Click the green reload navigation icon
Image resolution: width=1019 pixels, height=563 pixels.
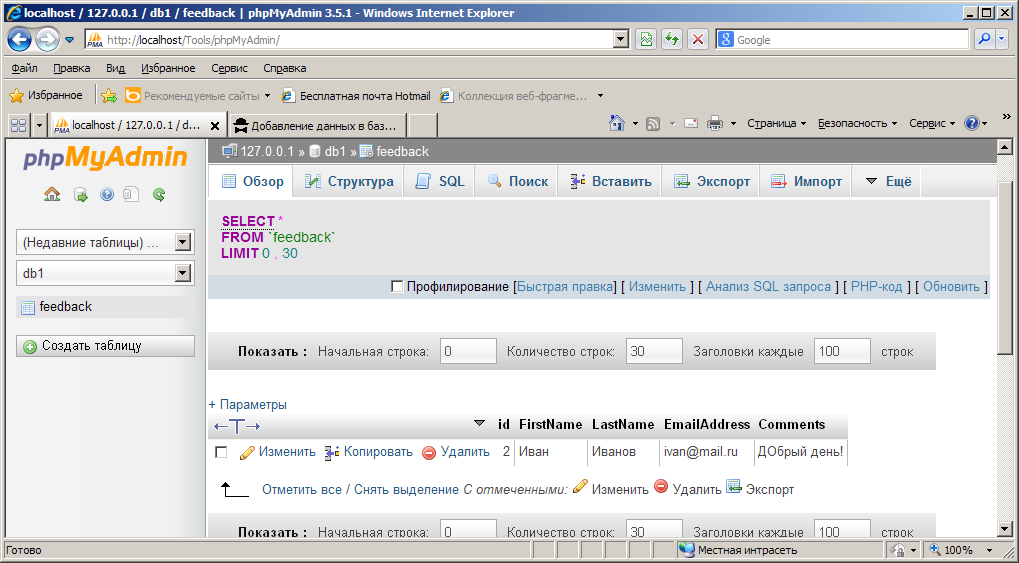coord(159,194)
